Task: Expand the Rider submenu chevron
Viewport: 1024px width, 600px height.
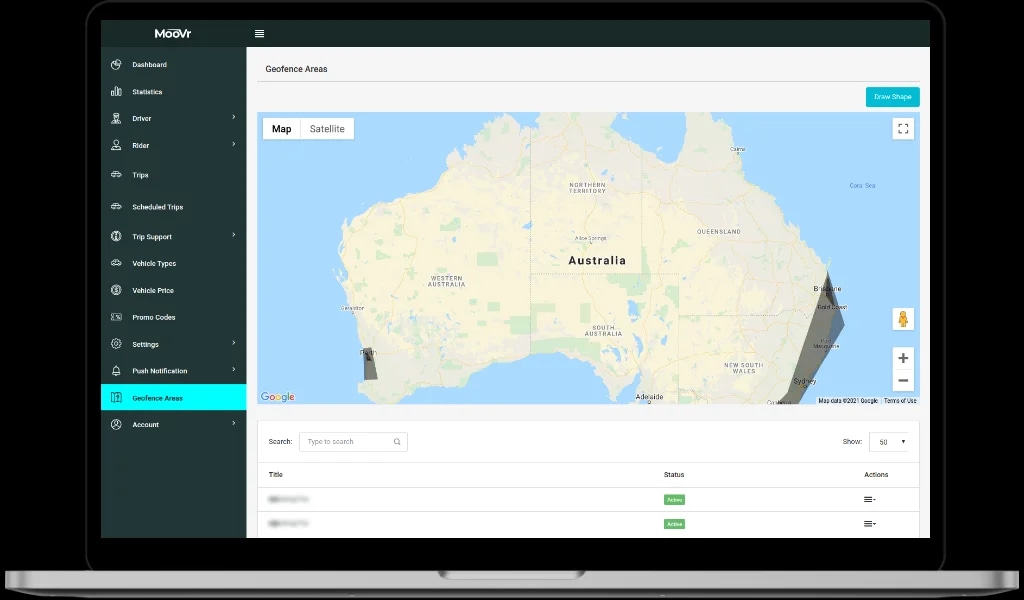Action: coord(234,144)
